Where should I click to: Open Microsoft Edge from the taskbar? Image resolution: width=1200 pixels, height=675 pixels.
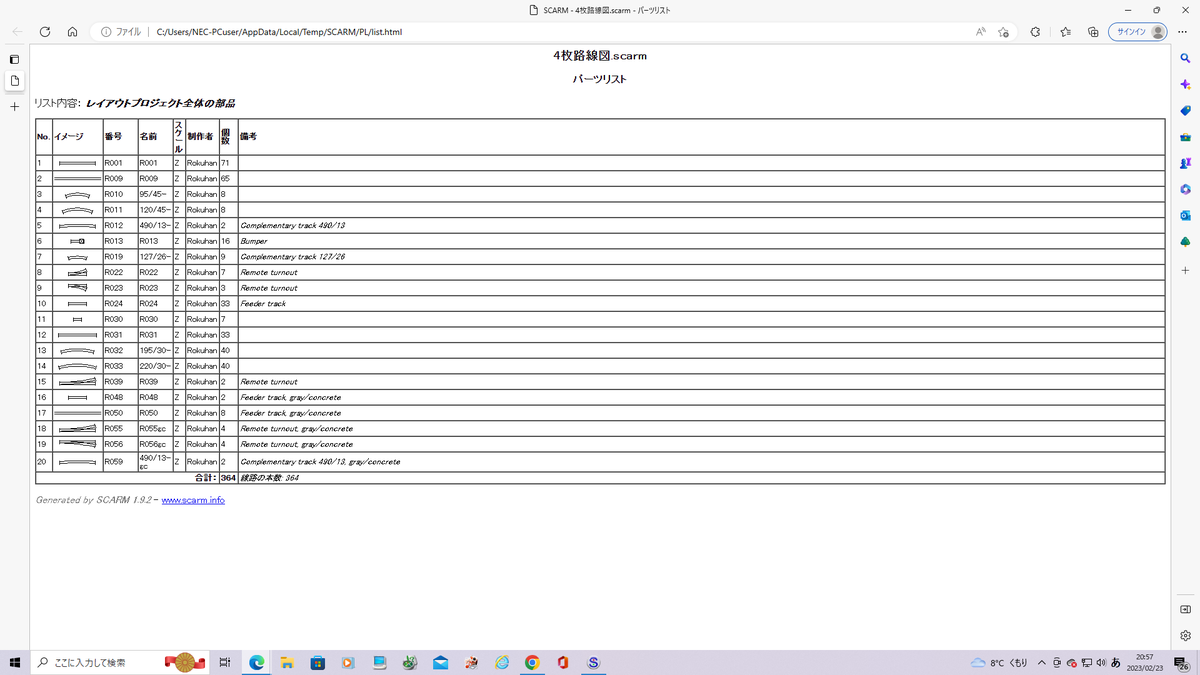[x=256, y=663]
